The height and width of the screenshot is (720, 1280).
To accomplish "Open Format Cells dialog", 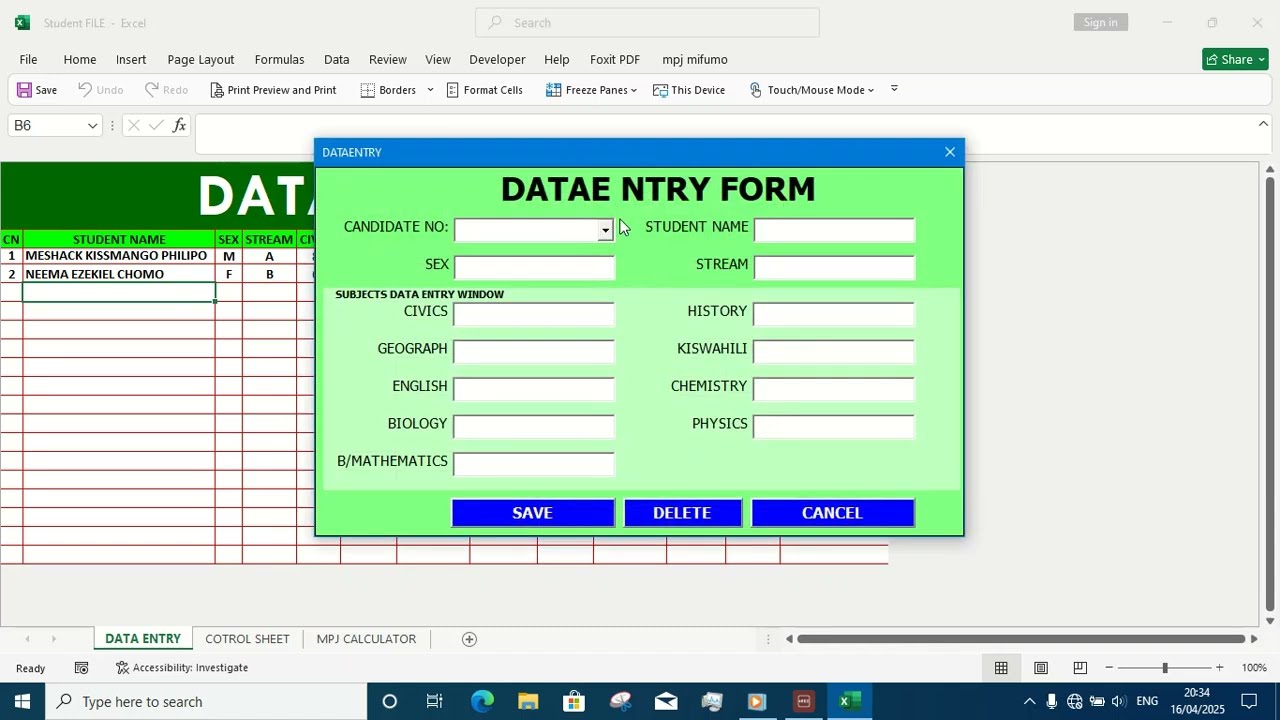I will (x=484, y=90).
